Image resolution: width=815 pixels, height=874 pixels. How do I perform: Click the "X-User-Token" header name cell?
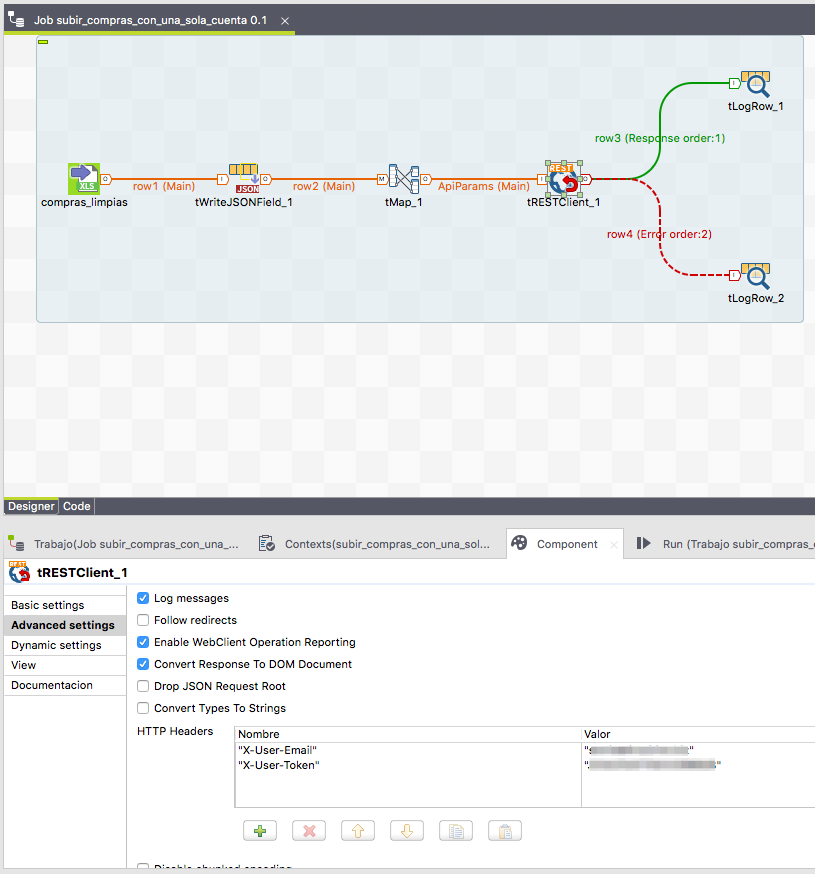408,765
